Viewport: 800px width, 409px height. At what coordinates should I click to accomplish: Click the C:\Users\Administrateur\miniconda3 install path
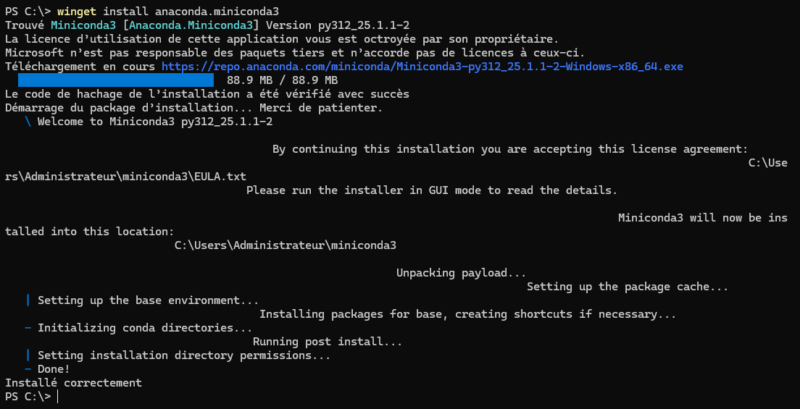(x=285, y=245)
